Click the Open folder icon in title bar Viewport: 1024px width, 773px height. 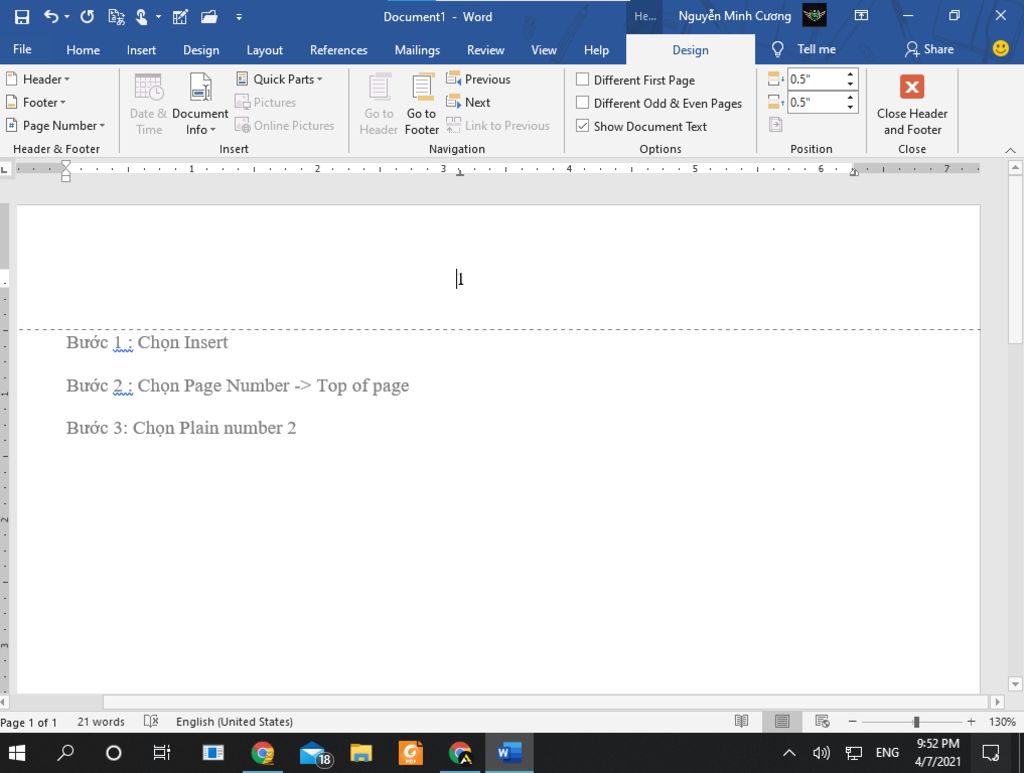[x=209, y=17]
